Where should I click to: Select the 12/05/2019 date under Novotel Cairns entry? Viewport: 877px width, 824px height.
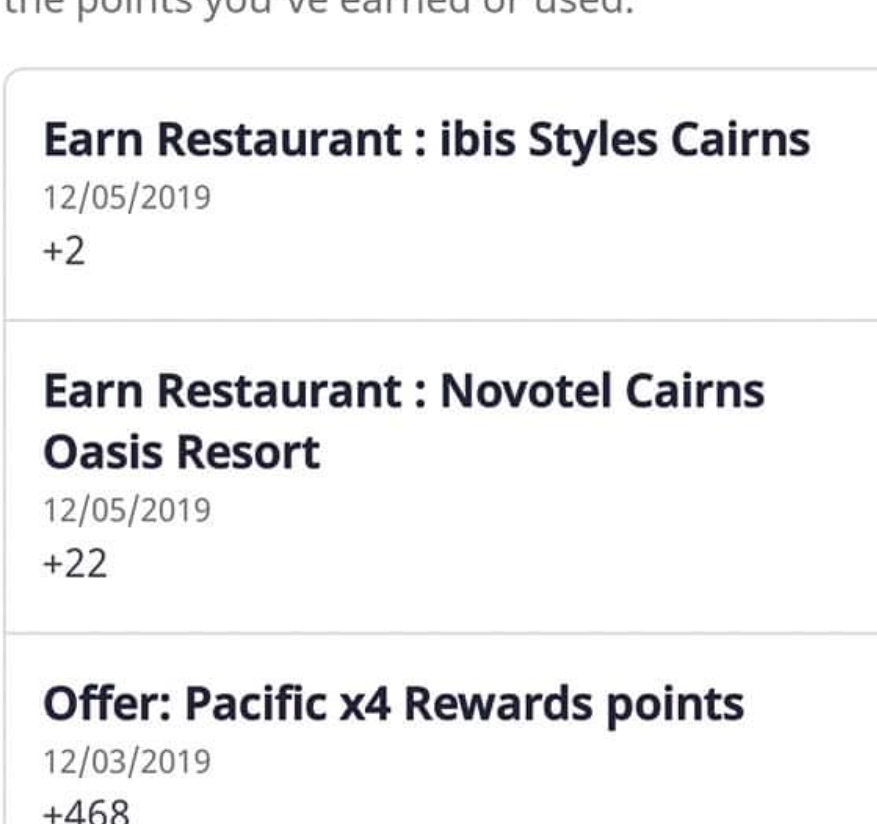[127, 510]
